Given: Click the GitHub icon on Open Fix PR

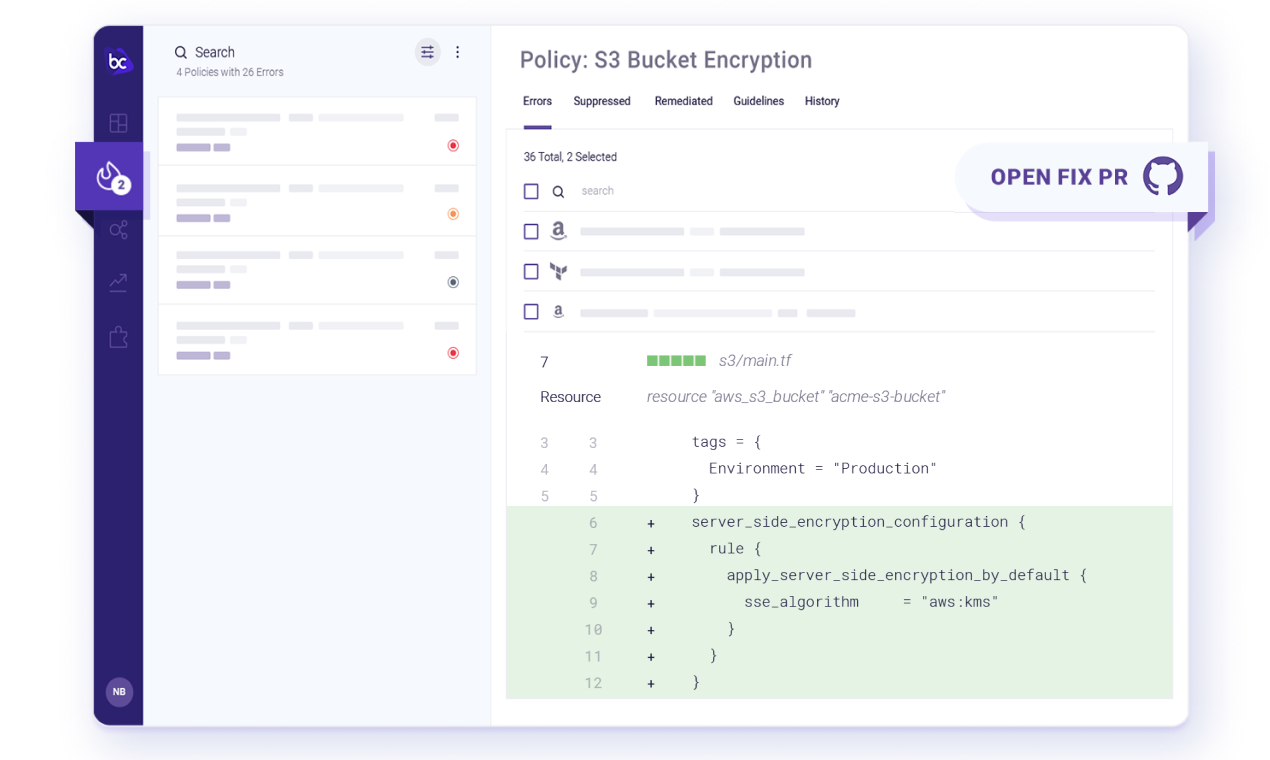Looking at the screenshot, I should click(x=1163, y=176).
